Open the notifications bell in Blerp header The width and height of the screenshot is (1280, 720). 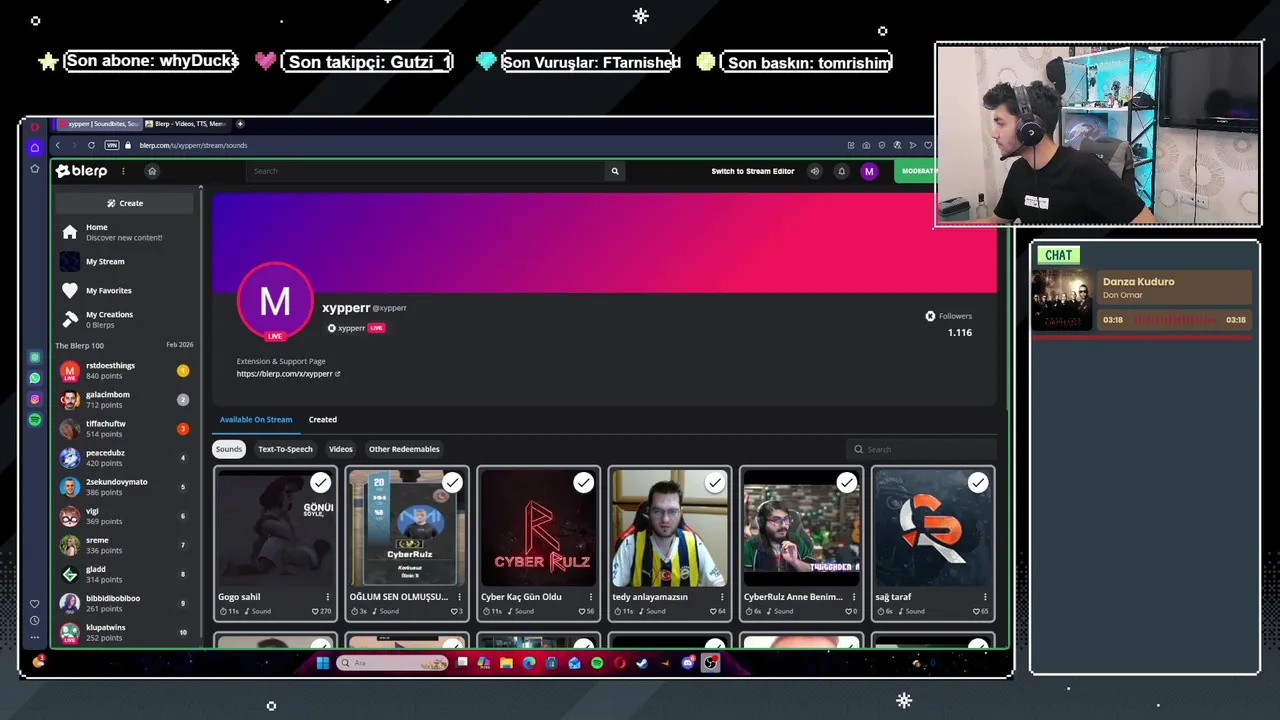tap(841, 171)
